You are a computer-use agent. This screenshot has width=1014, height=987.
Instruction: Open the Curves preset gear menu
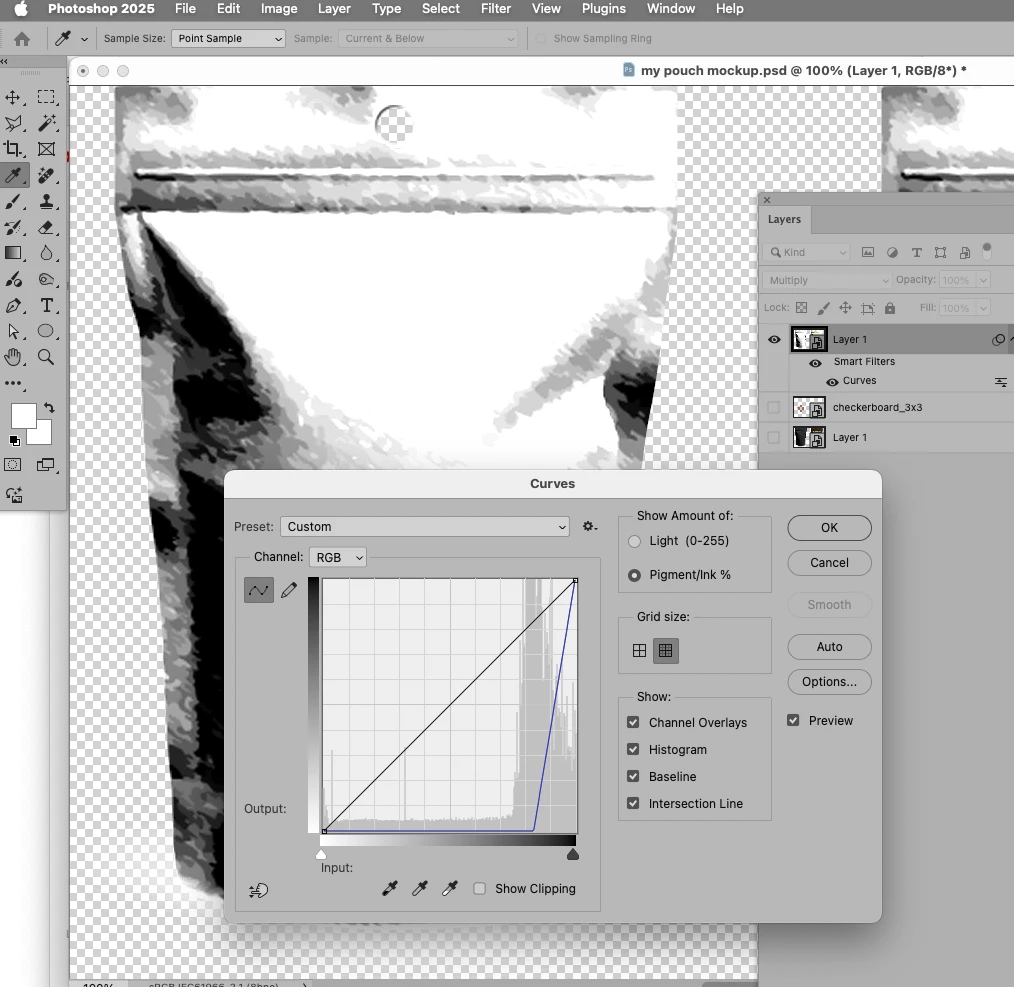589,526
